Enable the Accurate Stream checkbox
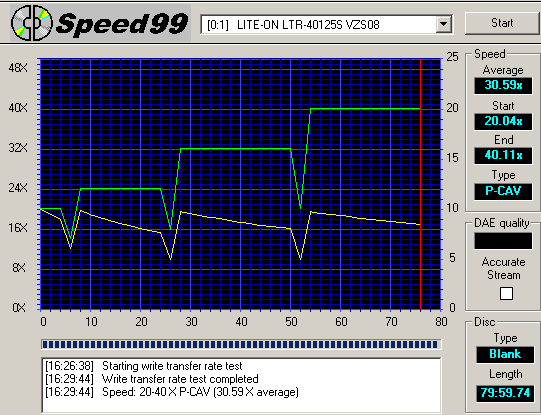This screenshot has width=541, height=415. [x=506, y=294]
